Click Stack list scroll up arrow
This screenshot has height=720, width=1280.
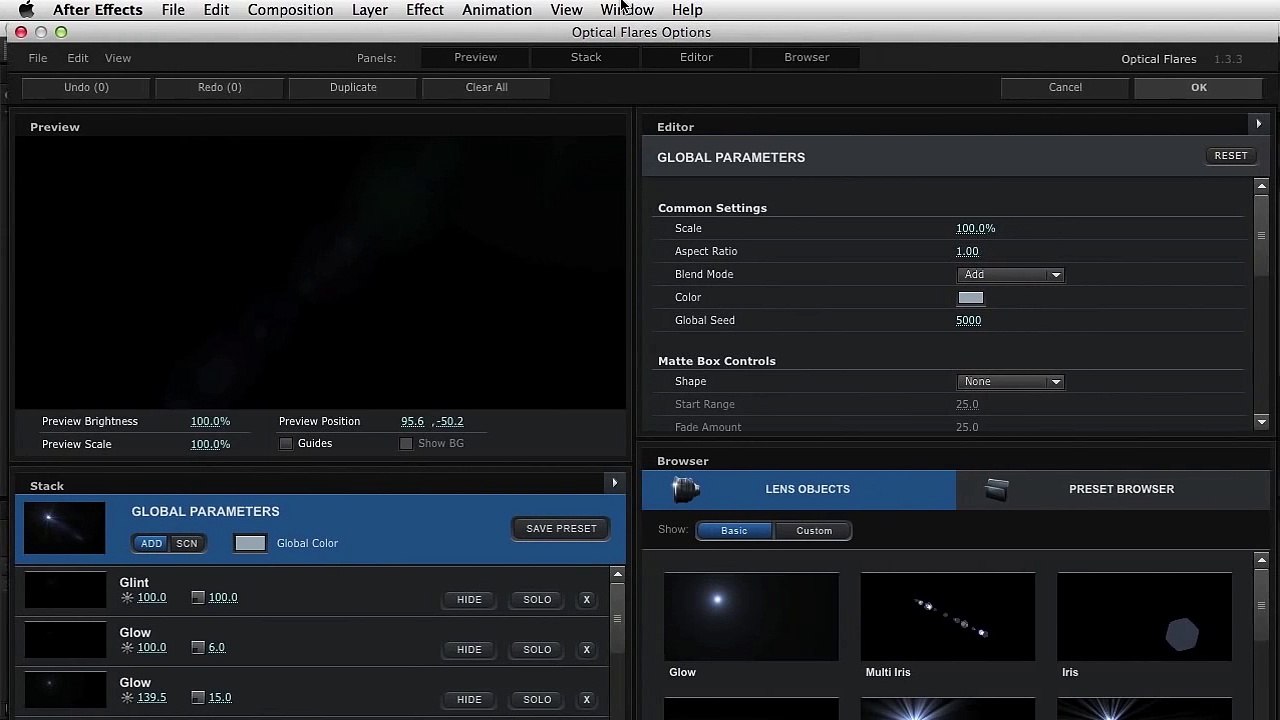(617, 575)
